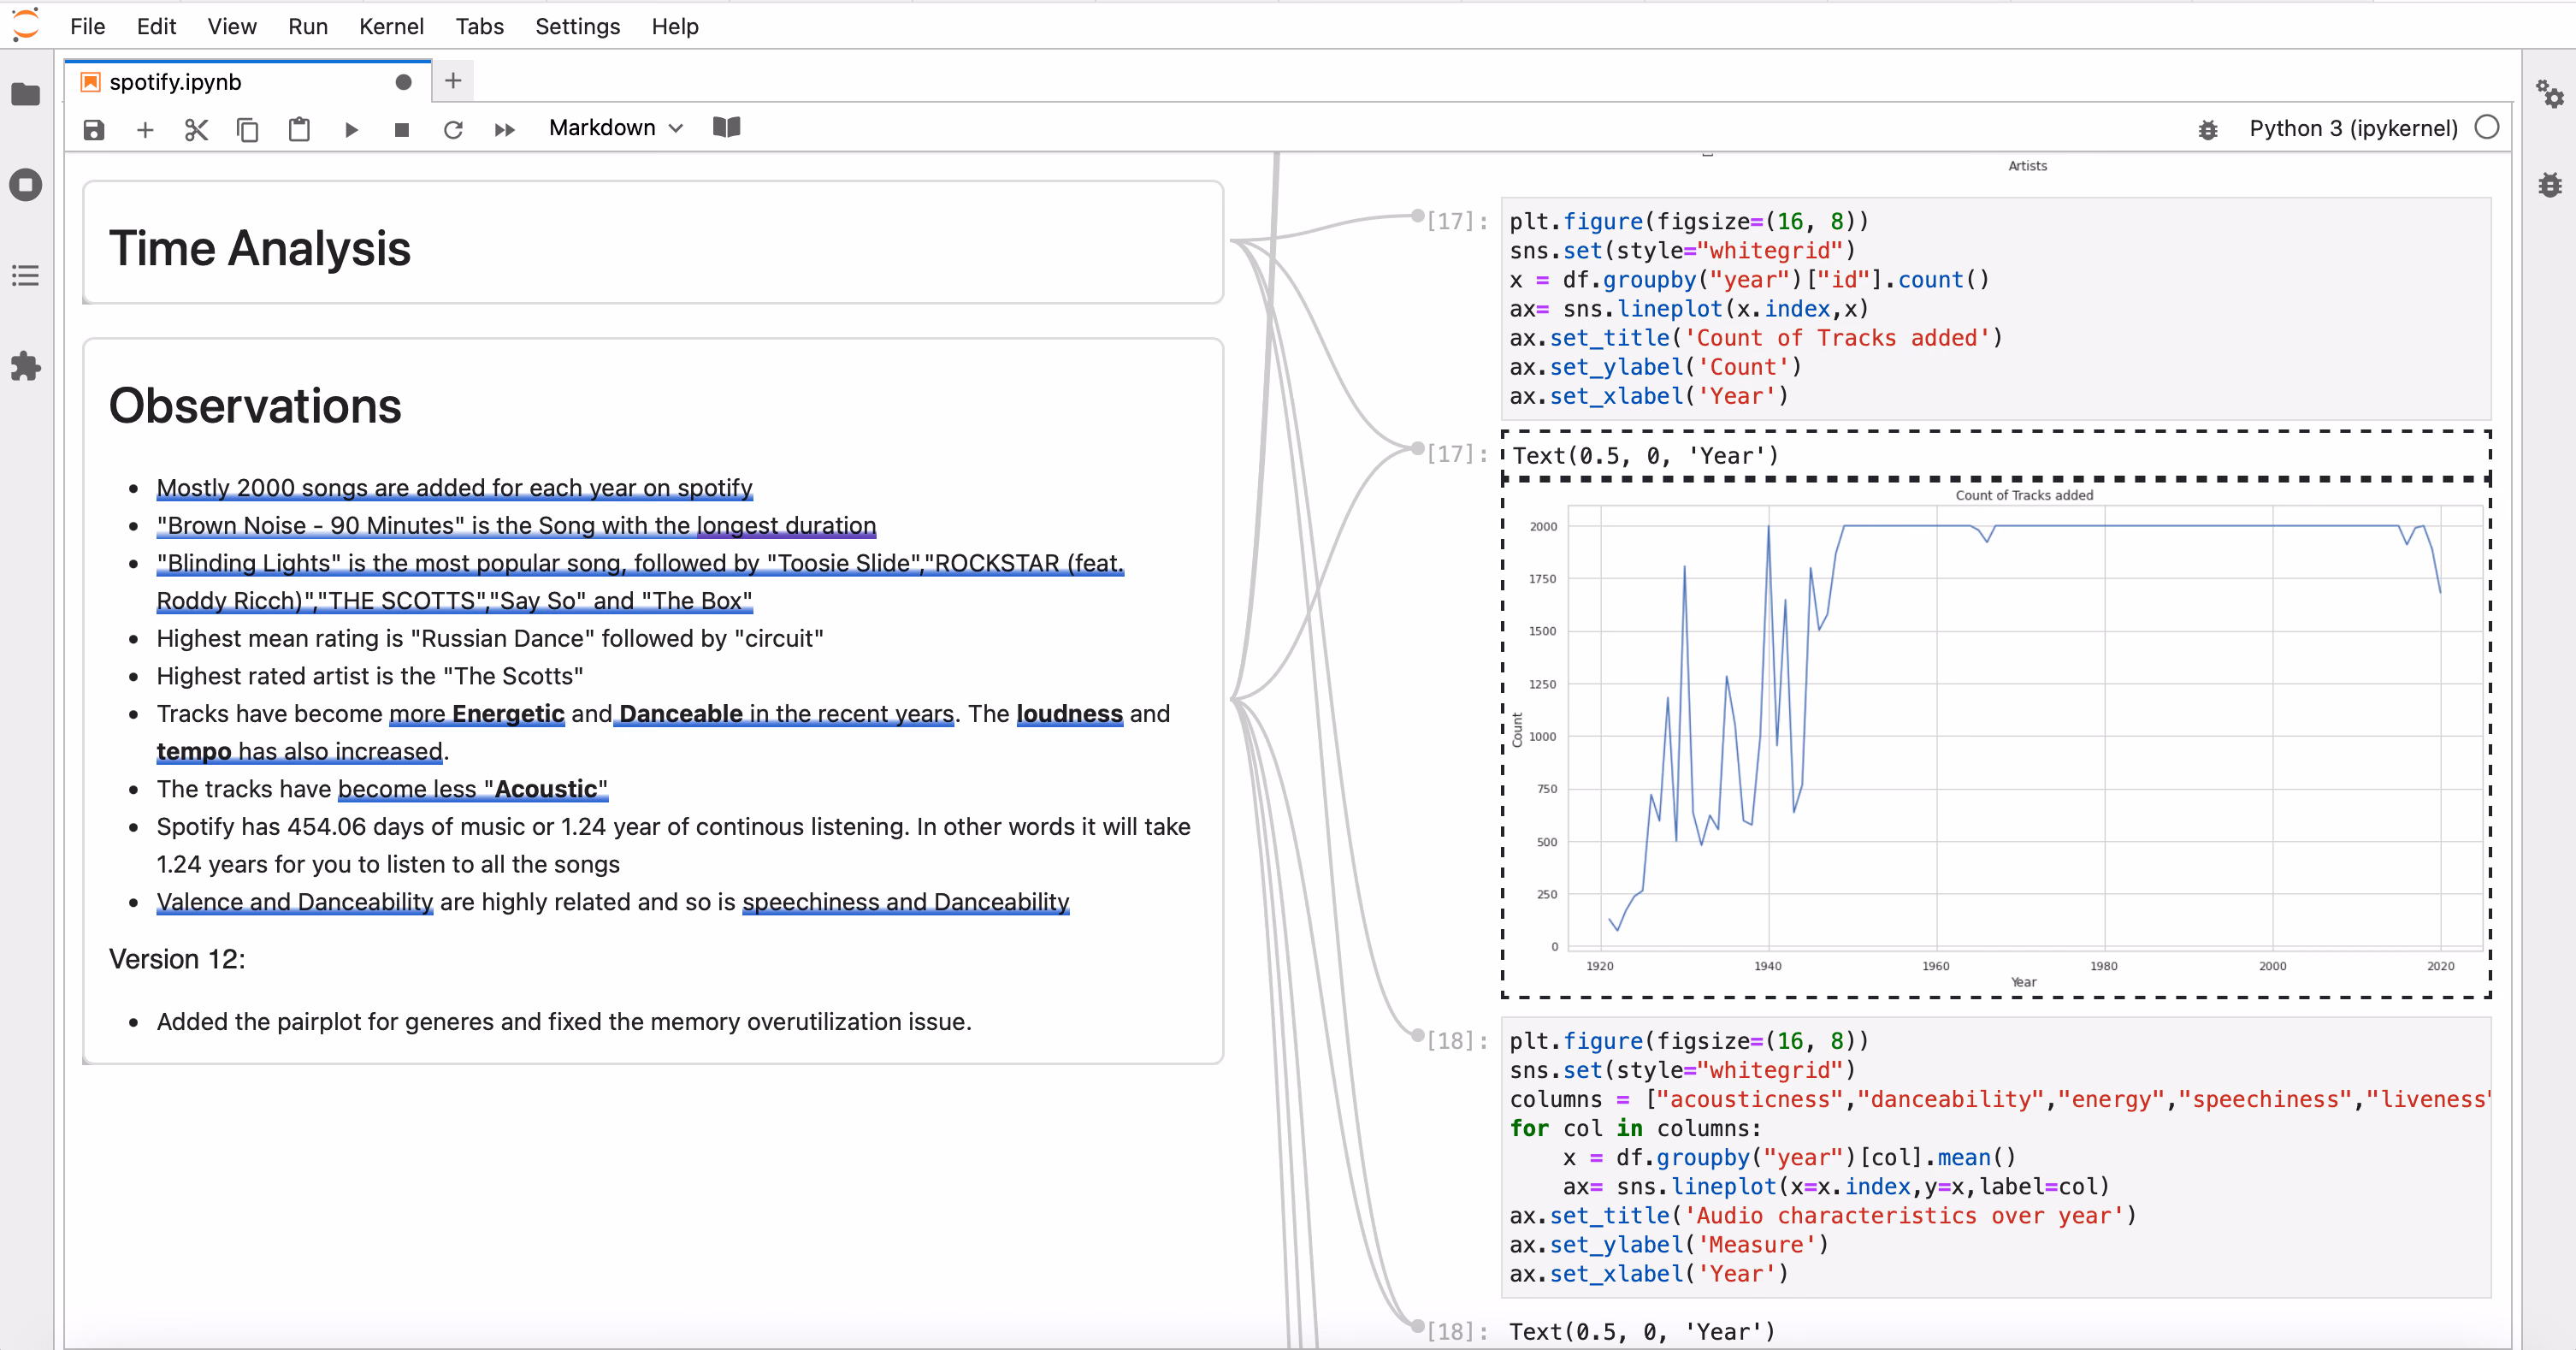The image size is (2576, 1350).
Task: Click the ax.set_ylabel('Count') code line
Action: click(x=1656, y=367)
